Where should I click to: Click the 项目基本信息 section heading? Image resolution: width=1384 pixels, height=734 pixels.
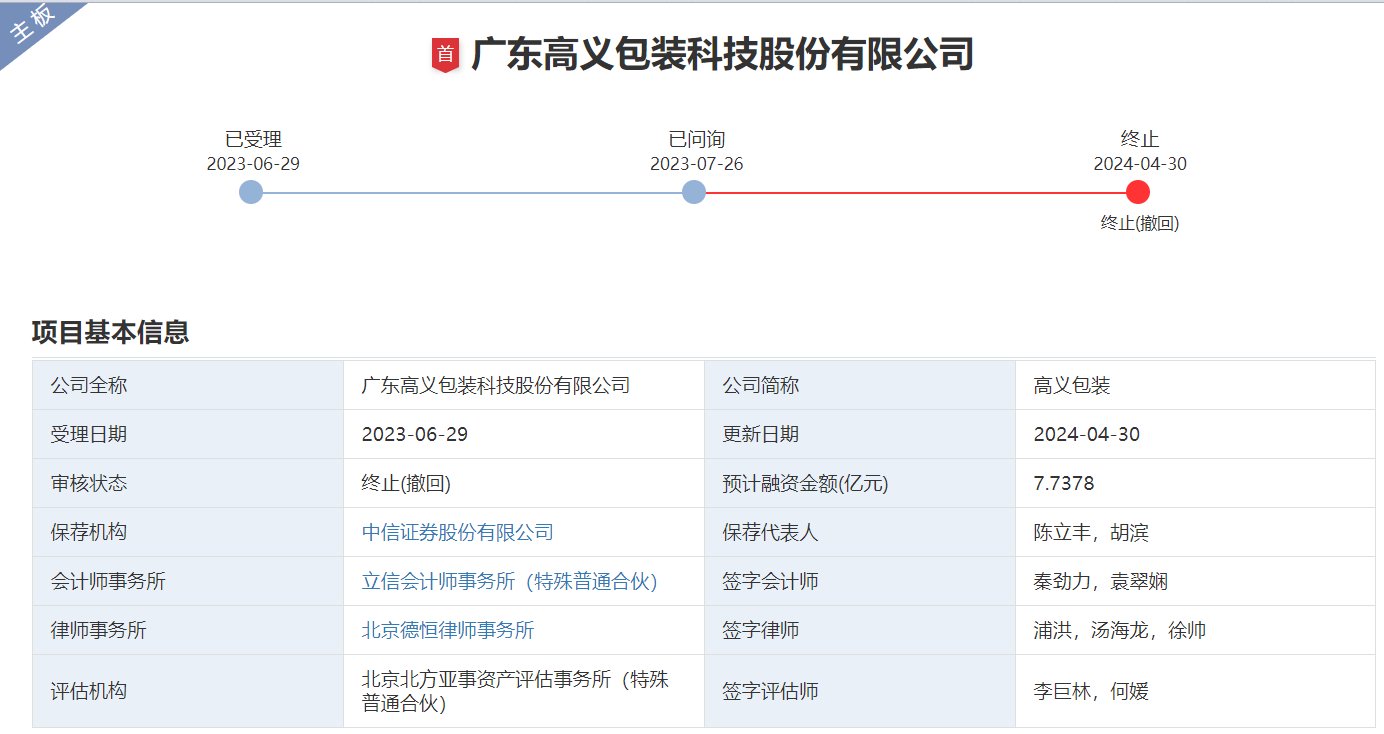pyautogui.click(x=111, y=332)
